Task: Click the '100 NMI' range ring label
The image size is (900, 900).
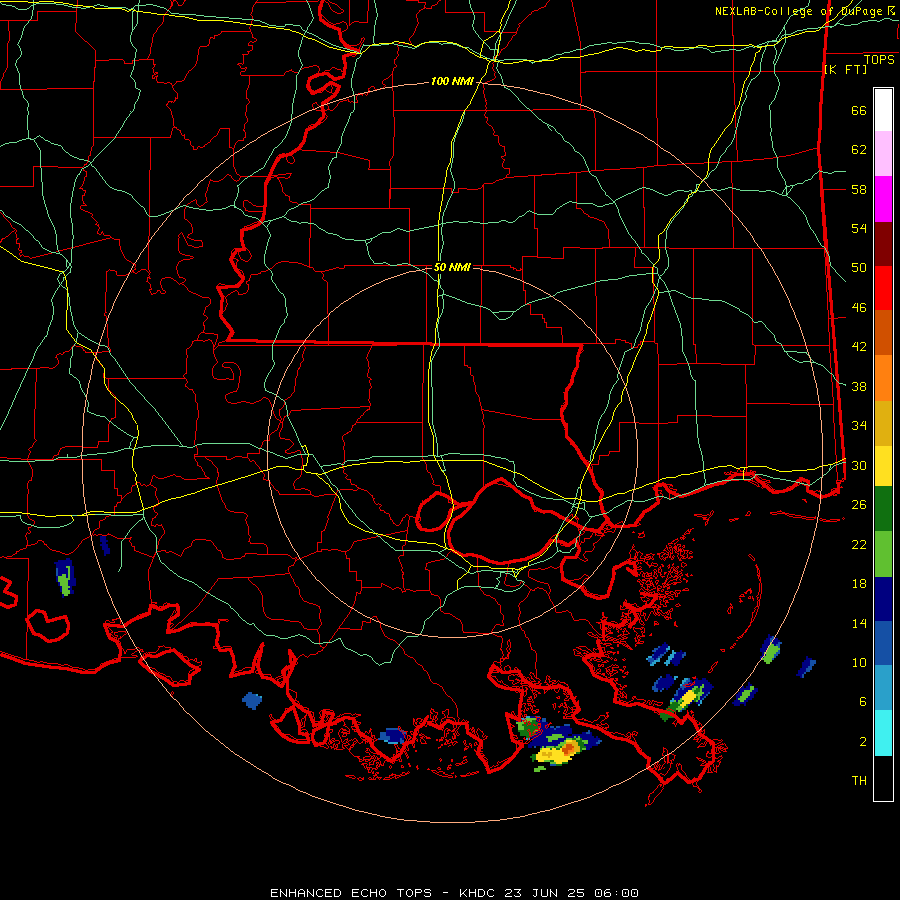Action: tap(452, 82)
